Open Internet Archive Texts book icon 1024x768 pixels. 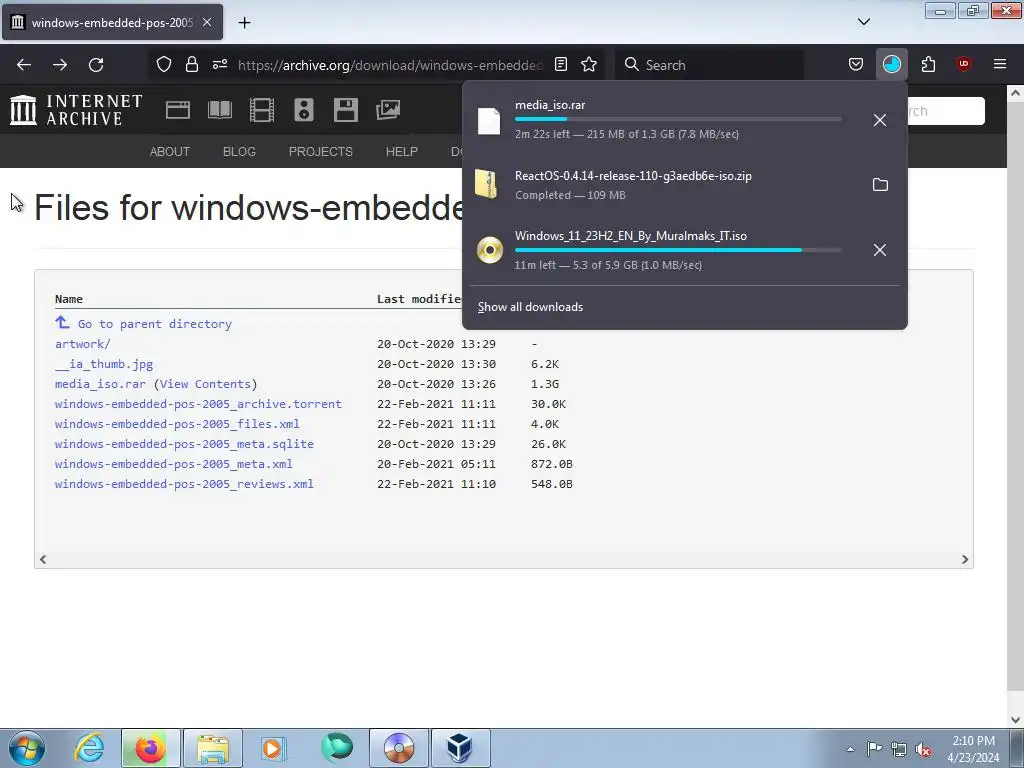click(x=220, y=110)
